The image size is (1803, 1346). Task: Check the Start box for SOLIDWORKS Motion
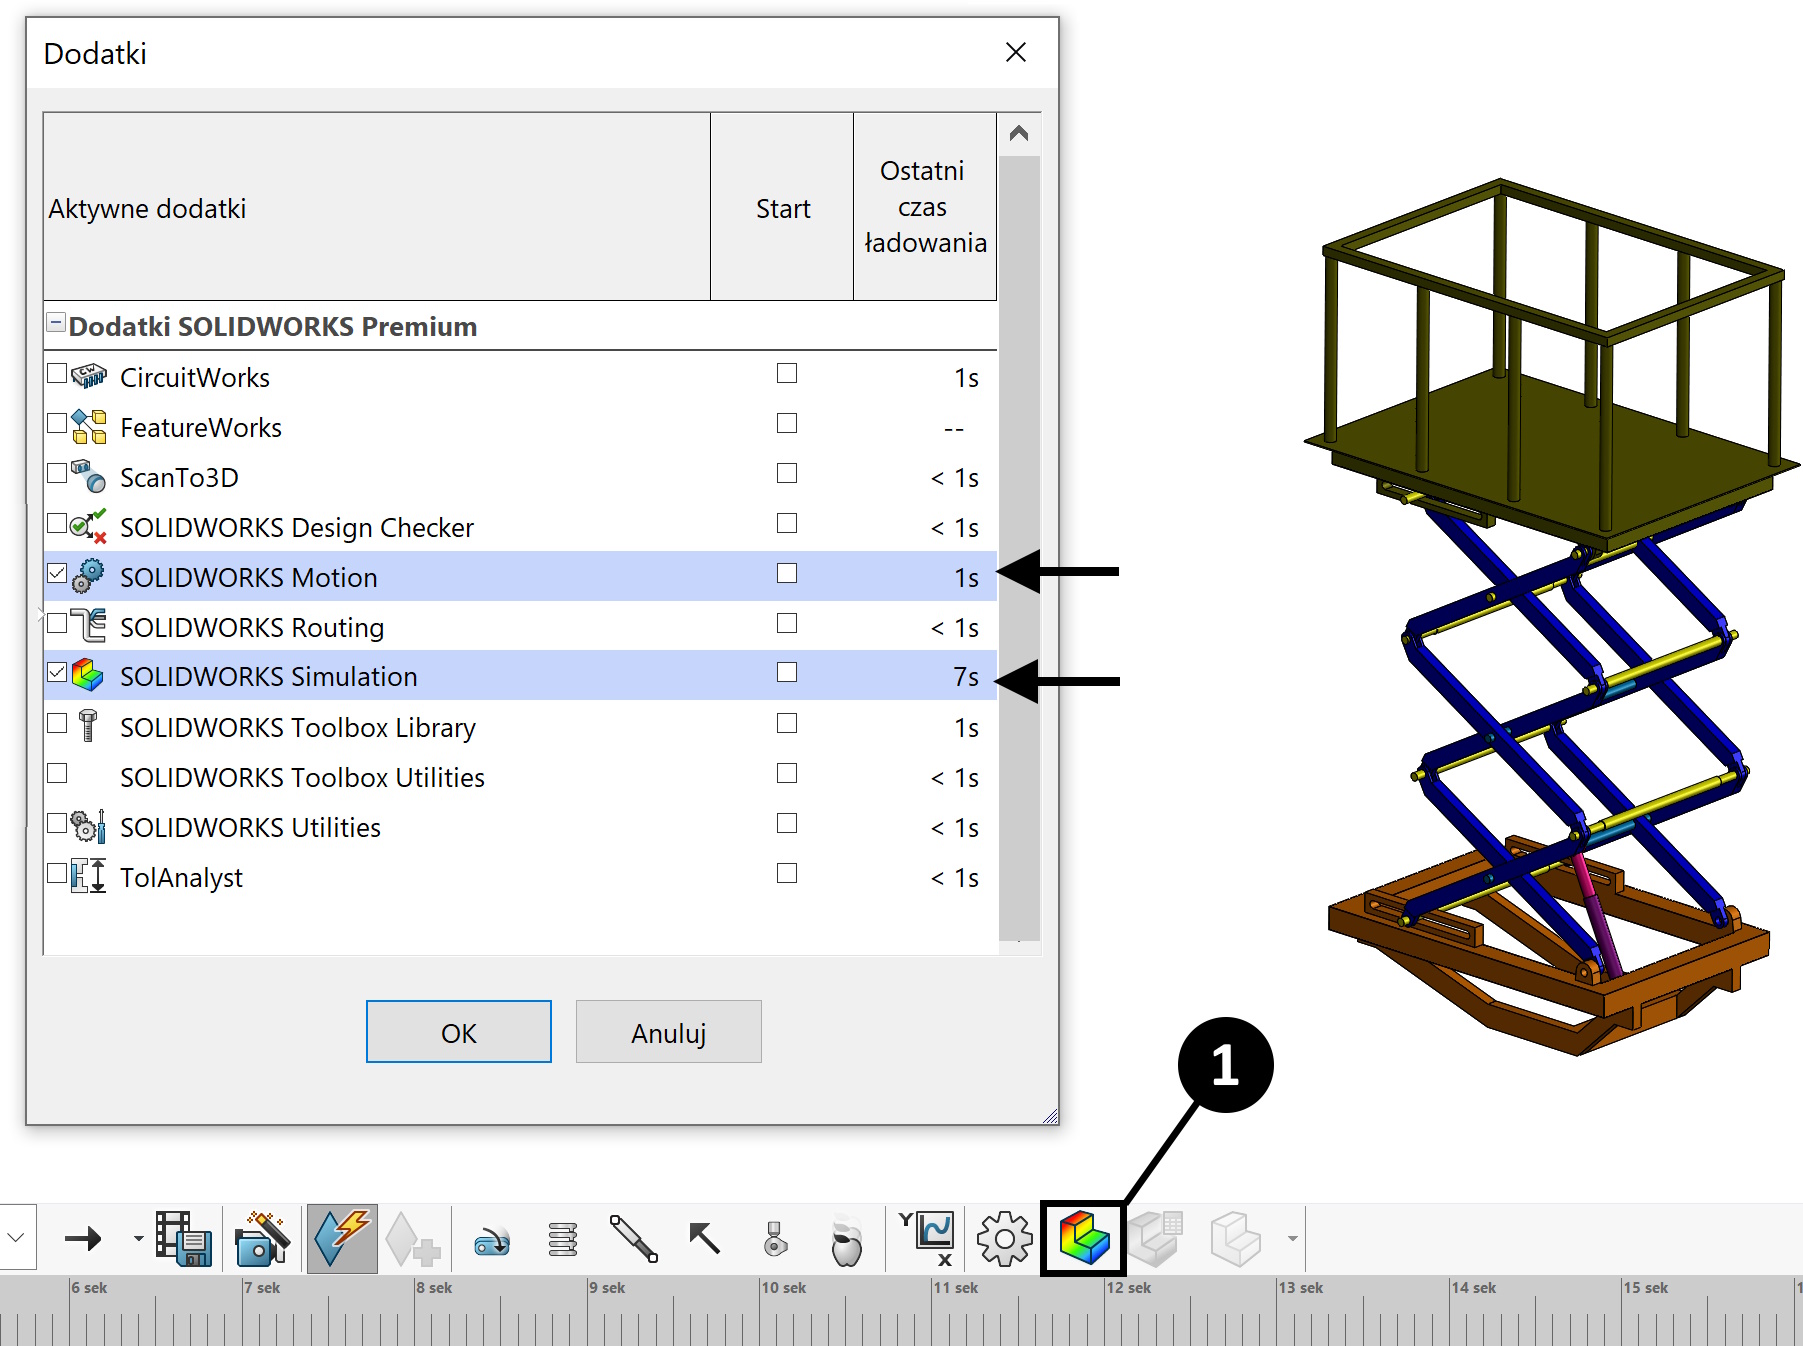[787, 573]
